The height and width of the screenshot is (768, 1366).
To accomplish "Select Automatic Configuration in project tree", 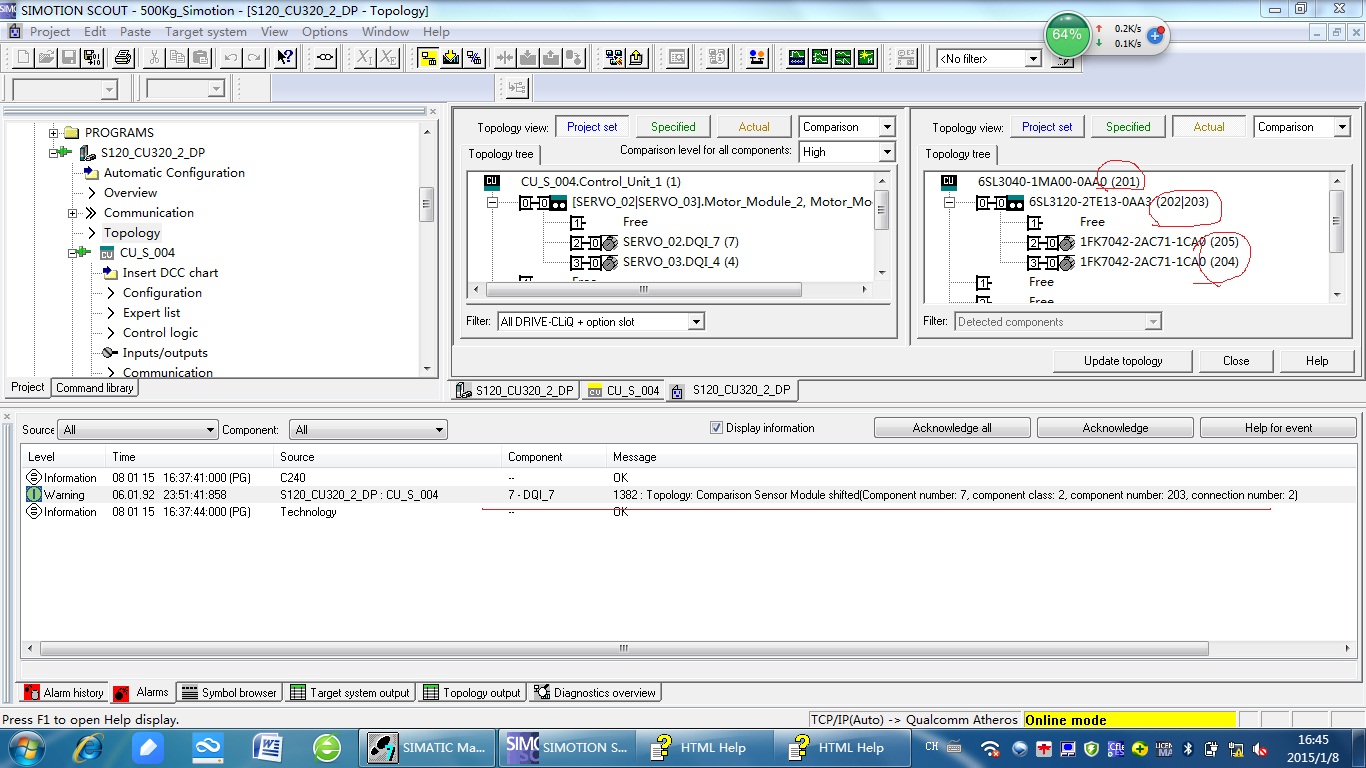I will pyautogui.click(x=174, y=173).
